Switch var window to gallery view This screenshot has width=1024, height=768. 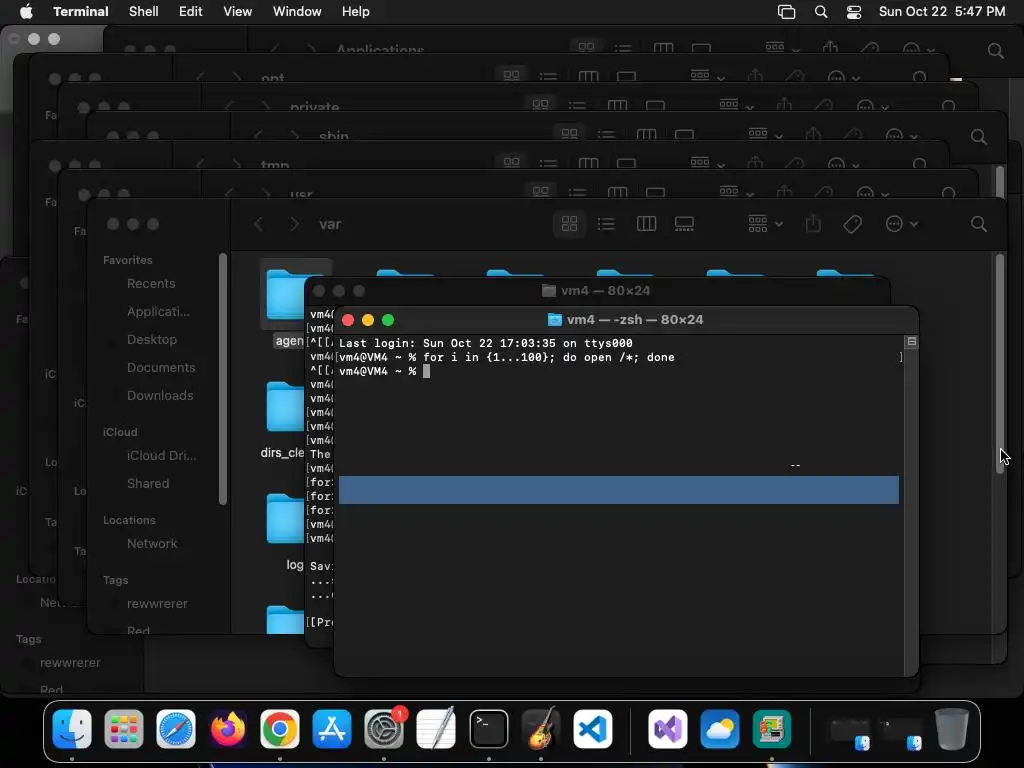click(684, 224)
